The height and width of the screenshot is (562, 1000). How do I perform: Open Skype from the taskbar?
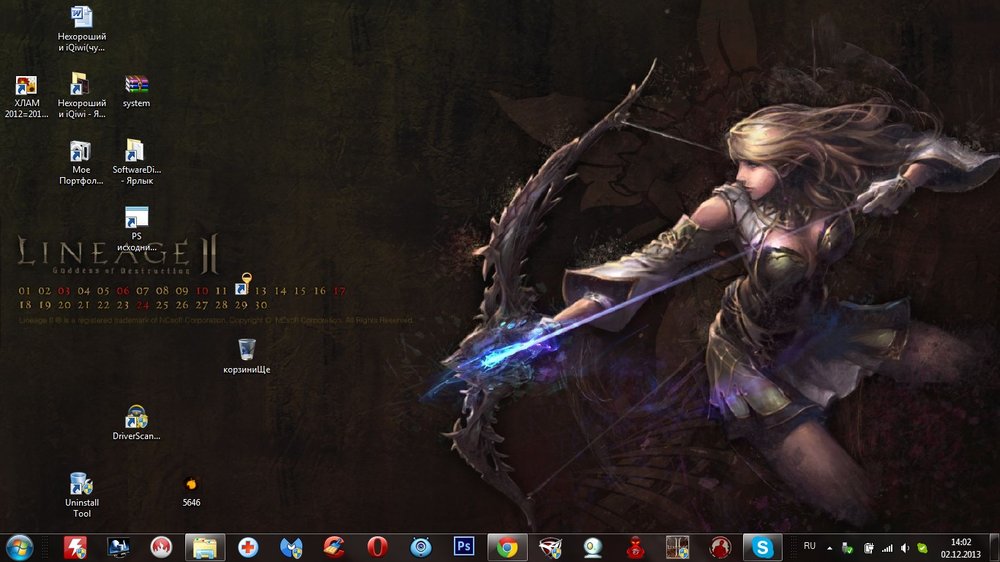click(763, 547)
